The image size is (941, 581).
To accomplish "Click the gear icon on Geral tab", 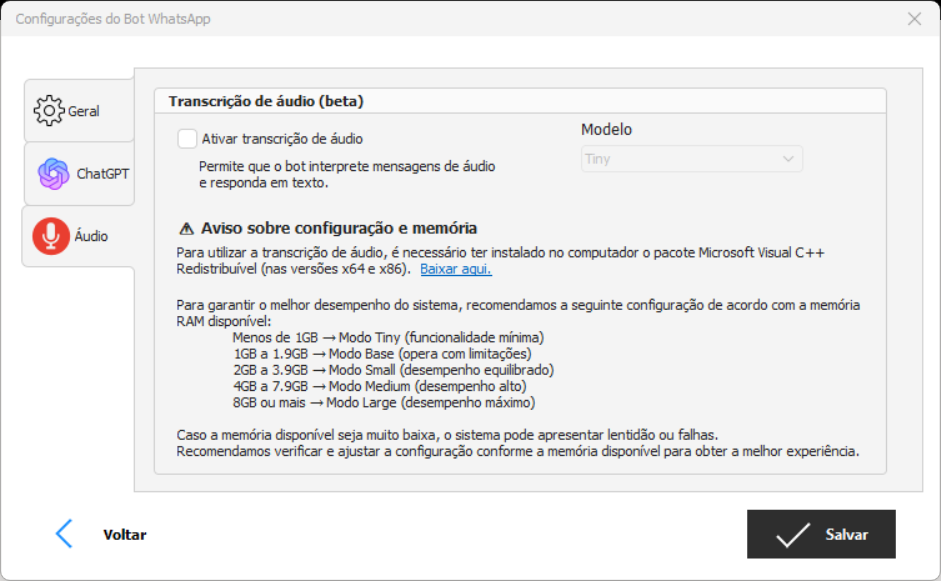I will coord(48,111).
